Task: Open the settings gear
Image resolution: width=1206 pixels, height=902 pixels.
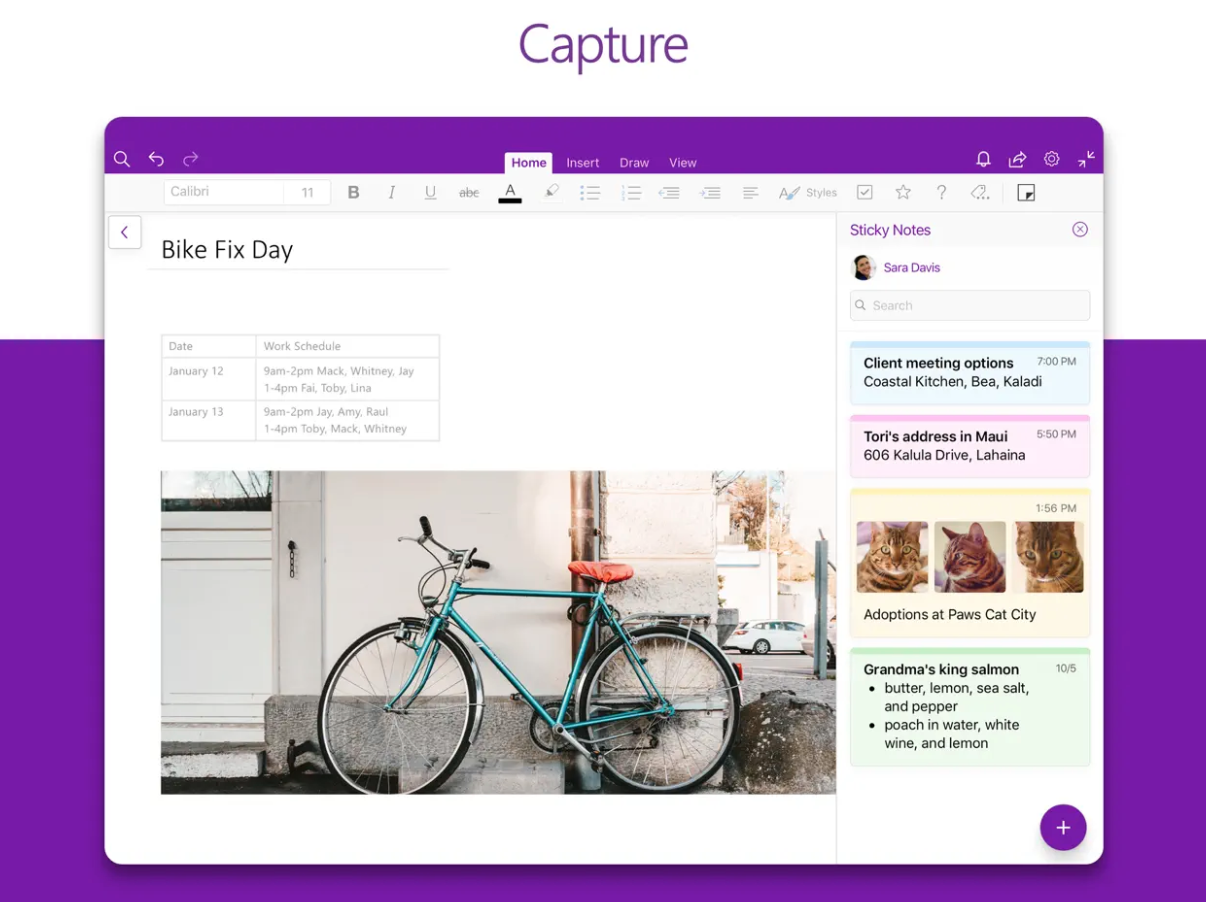Action: pos(1052,159)
